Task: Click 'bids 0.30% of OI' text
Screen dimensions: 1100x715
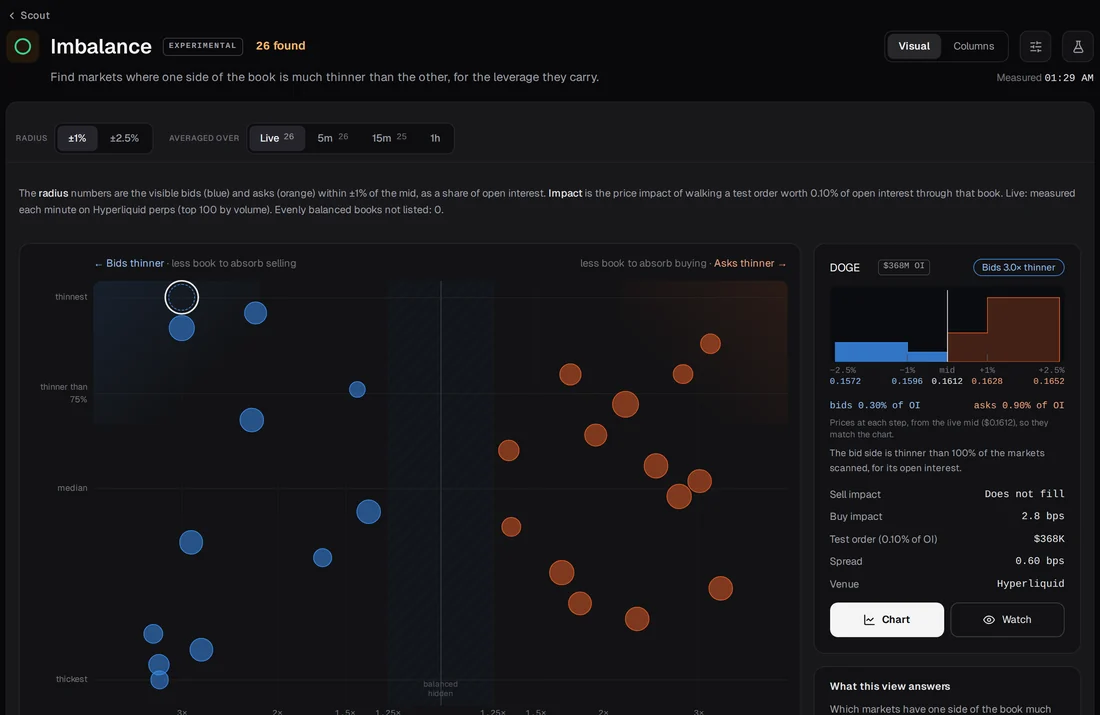Action: 874,405
